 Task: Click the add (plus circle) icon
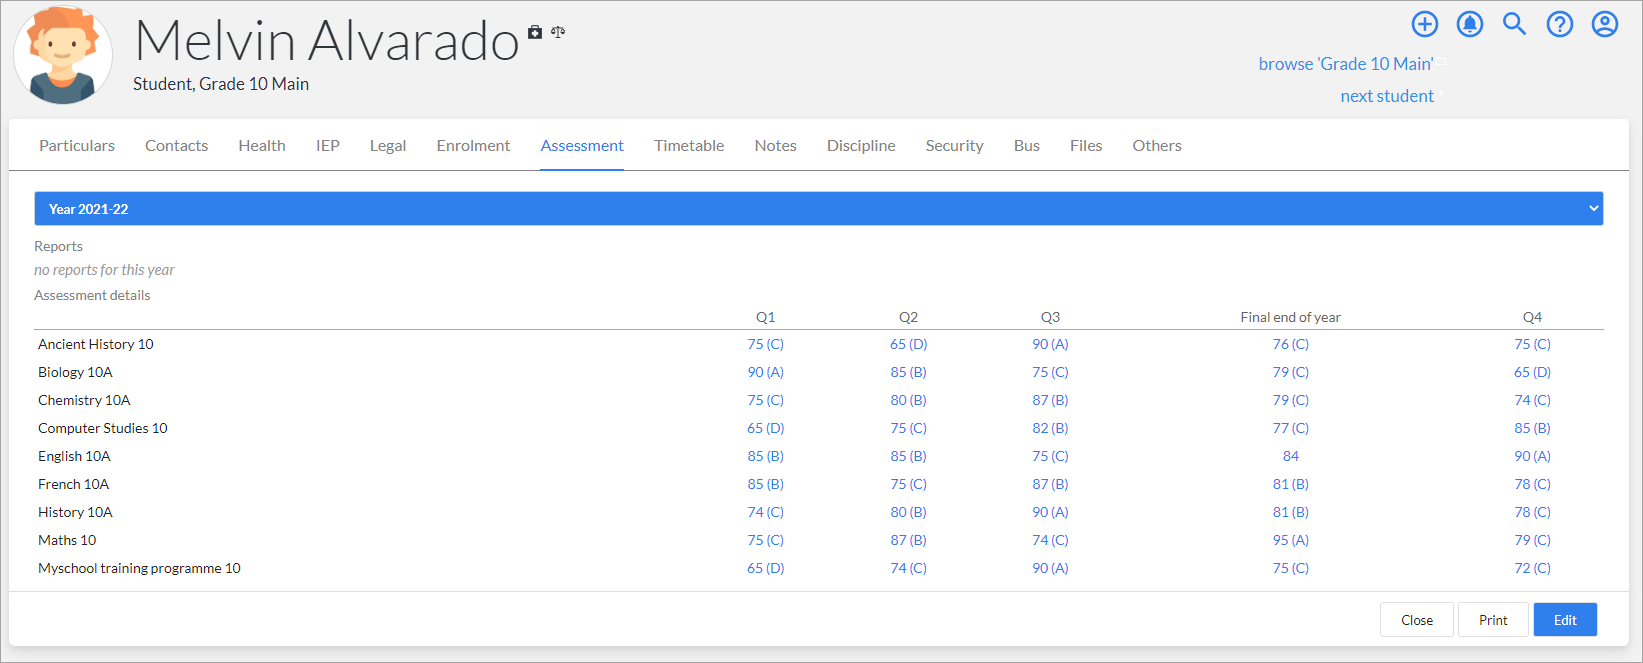[x=1425, y=24]
